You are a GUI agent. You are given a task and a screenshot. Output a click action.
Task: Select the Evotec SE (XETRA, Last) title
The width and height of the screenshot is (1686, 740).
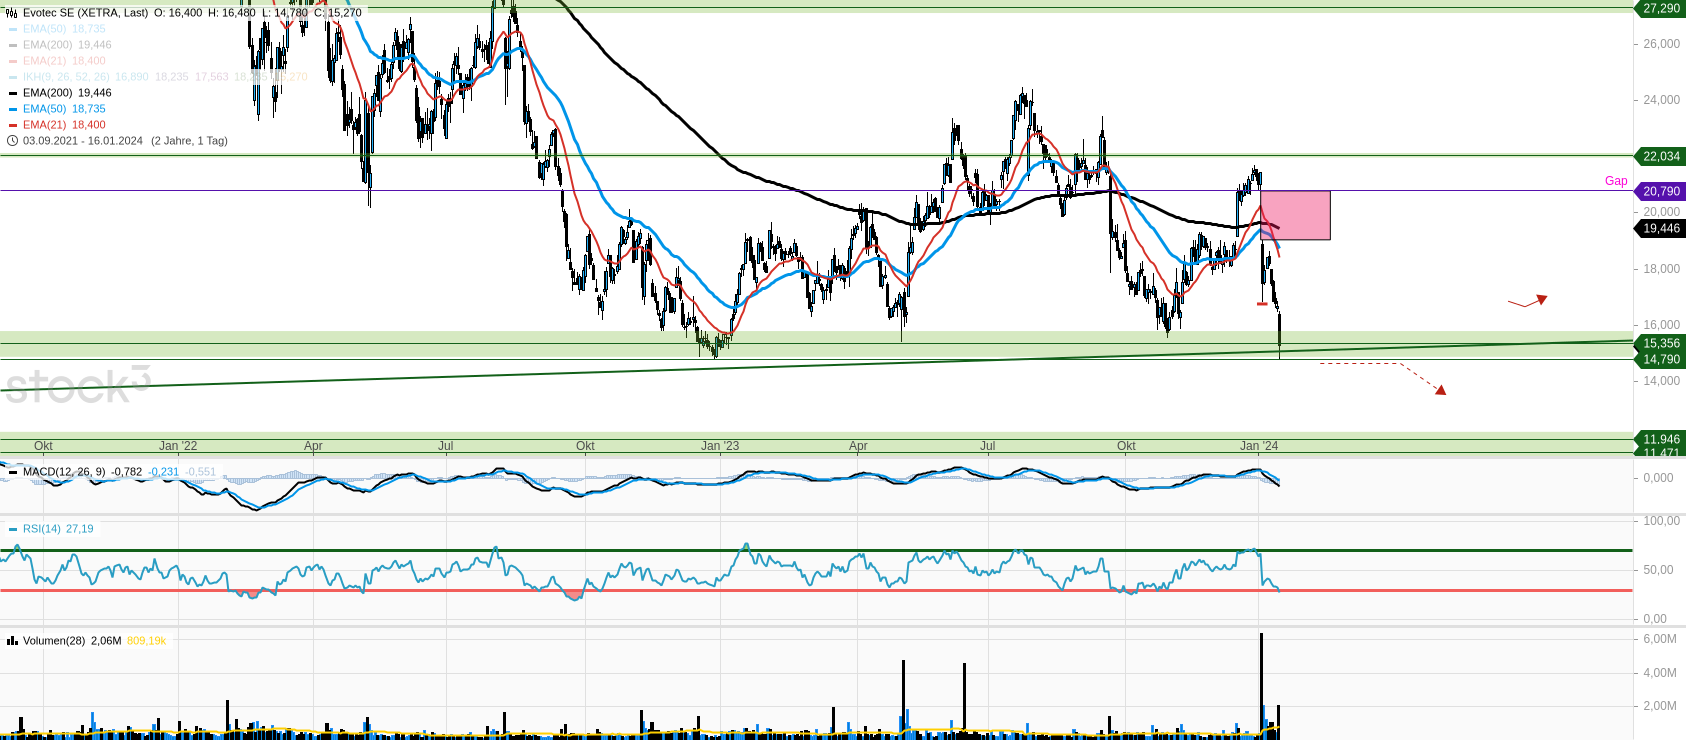(85, 13)
